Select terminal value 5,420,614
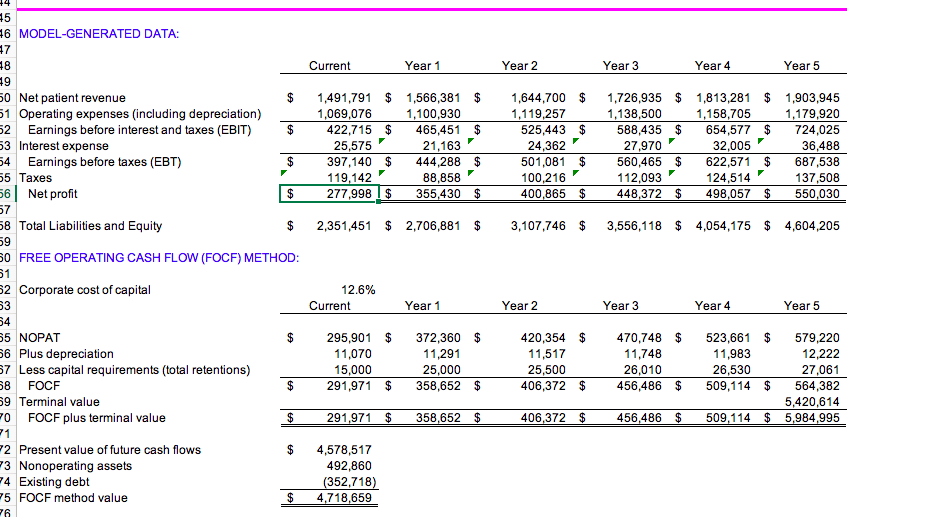This screenshot has height=517, width=945. (812, 401)
